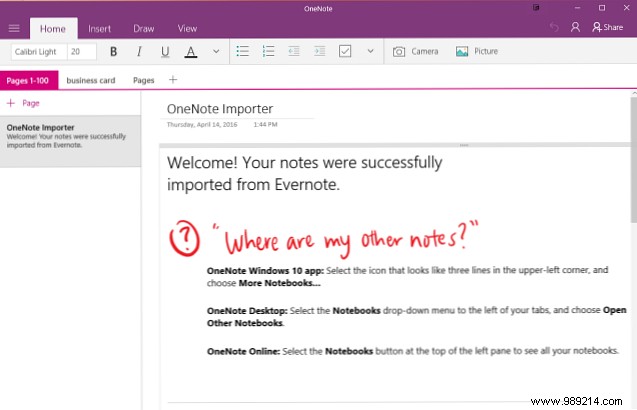Add a new page with + Page
The image size is (637, 410).
coord(23,103)
